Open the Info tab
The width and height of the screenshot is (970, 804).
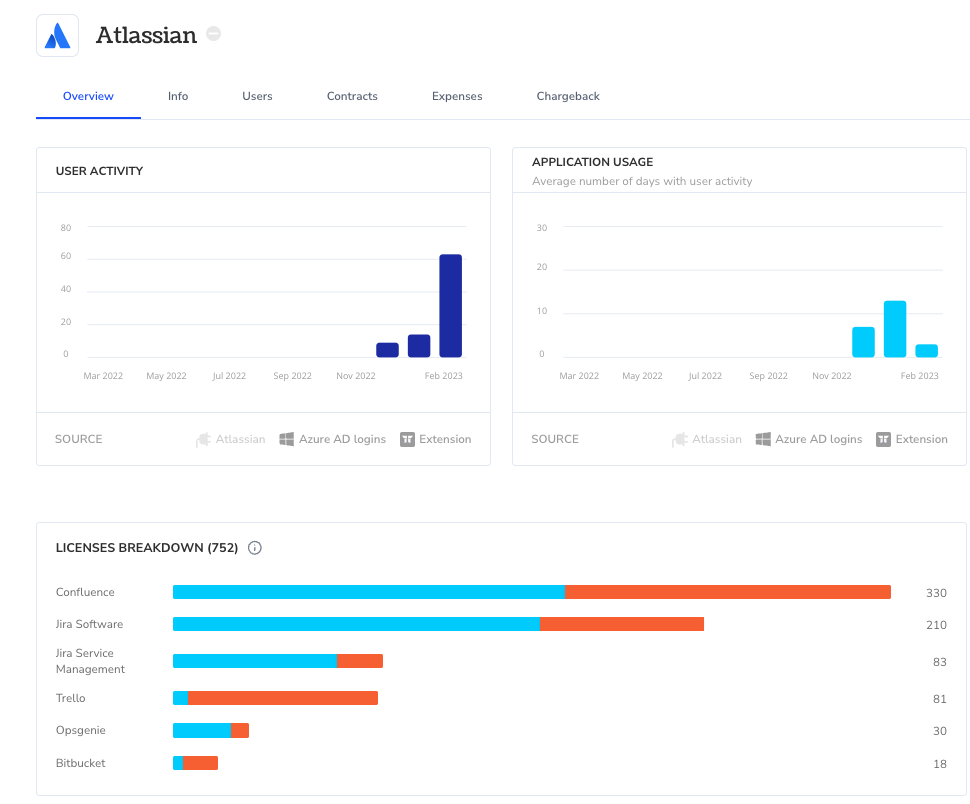178,96
